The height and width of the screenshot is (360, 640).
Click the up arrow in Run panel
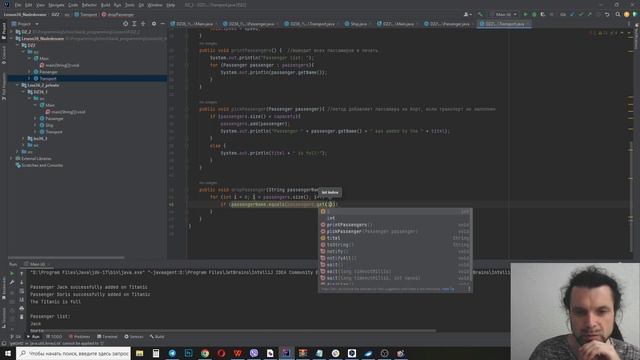(22, 273)
